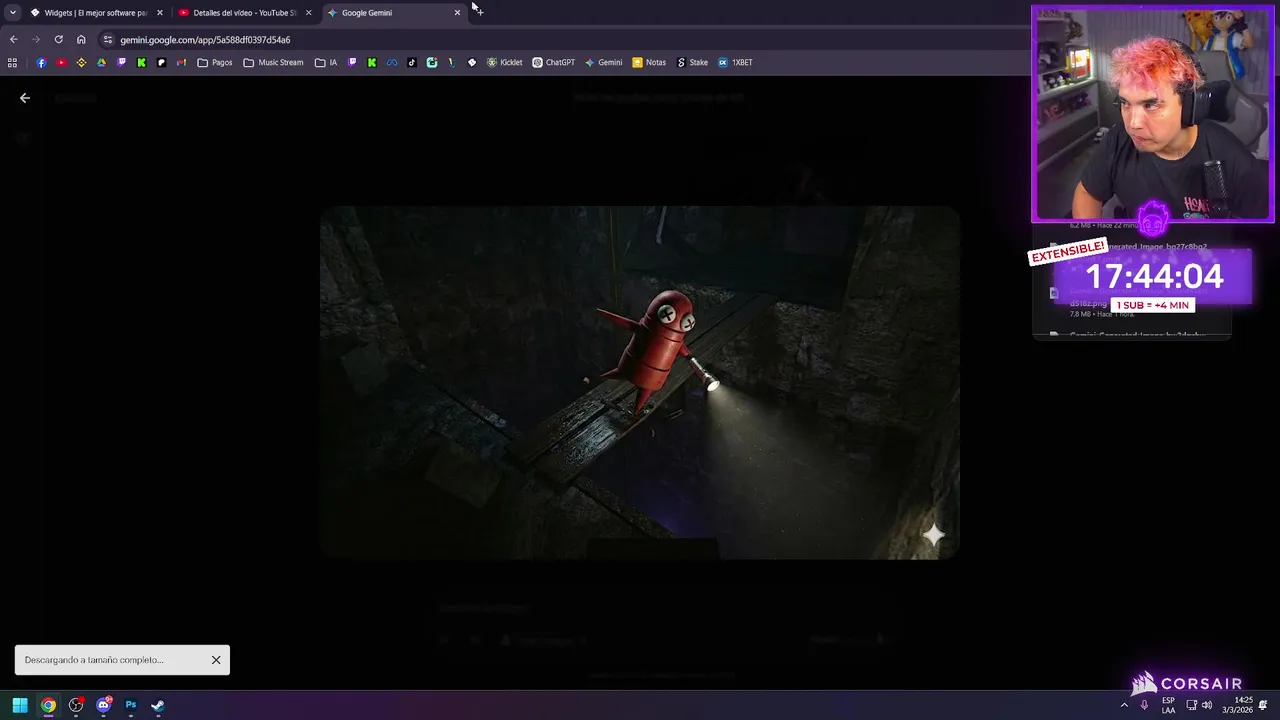Open the Stake bookmark
This screenshot has width=1280, height=720.
click(692, 62)
